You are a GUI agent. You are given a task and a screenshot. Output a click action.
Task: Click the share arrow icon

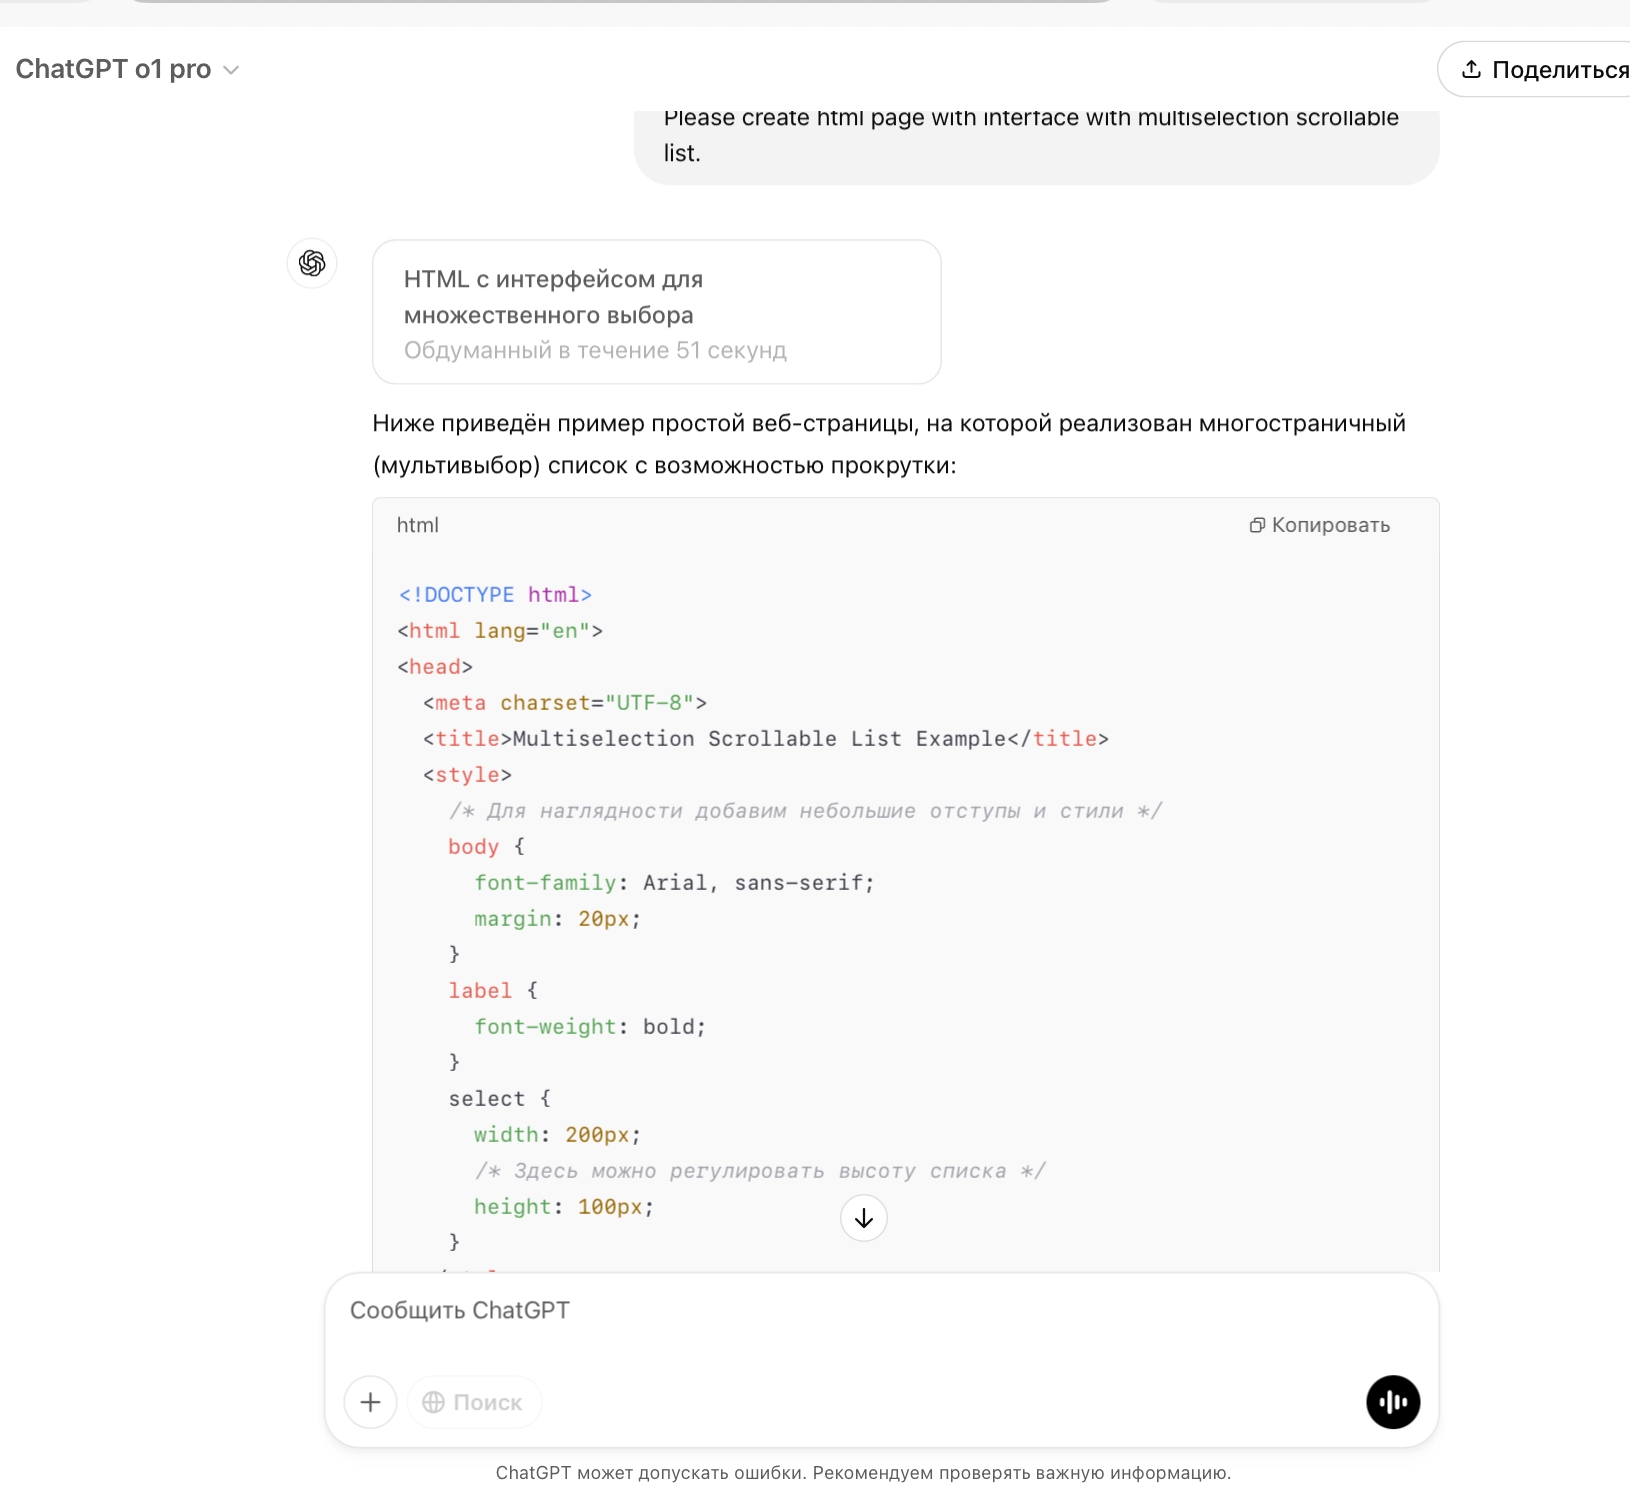[1470, 69]
